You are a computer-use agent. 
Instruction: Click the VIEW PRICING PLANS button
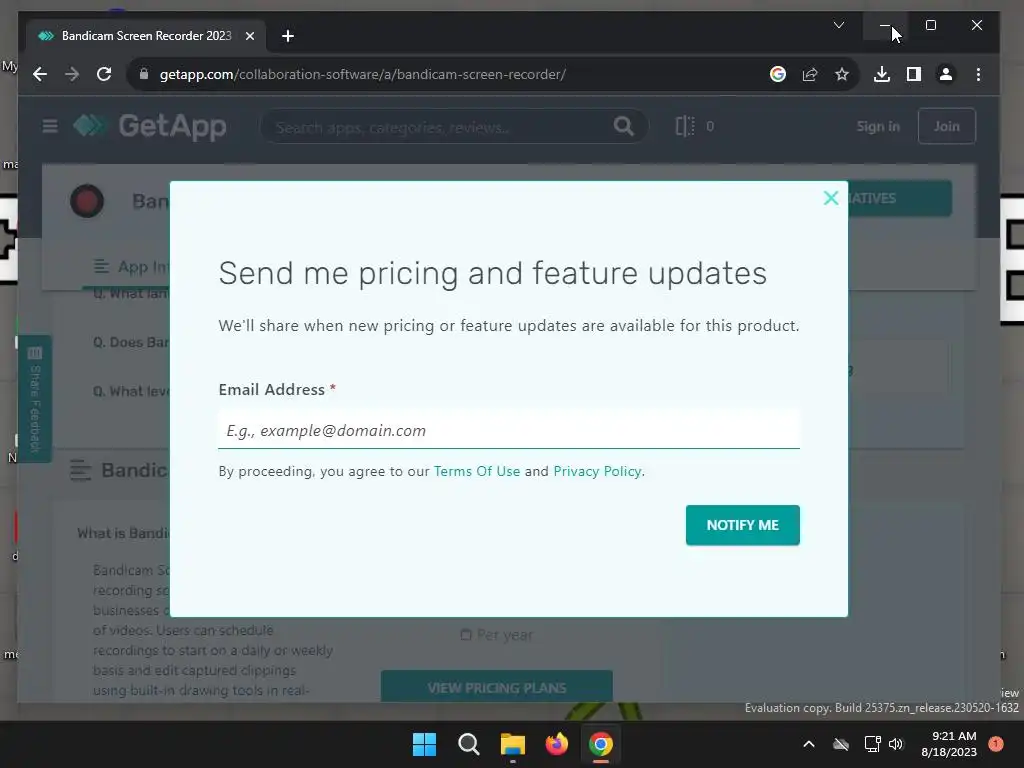coord(496,687)
